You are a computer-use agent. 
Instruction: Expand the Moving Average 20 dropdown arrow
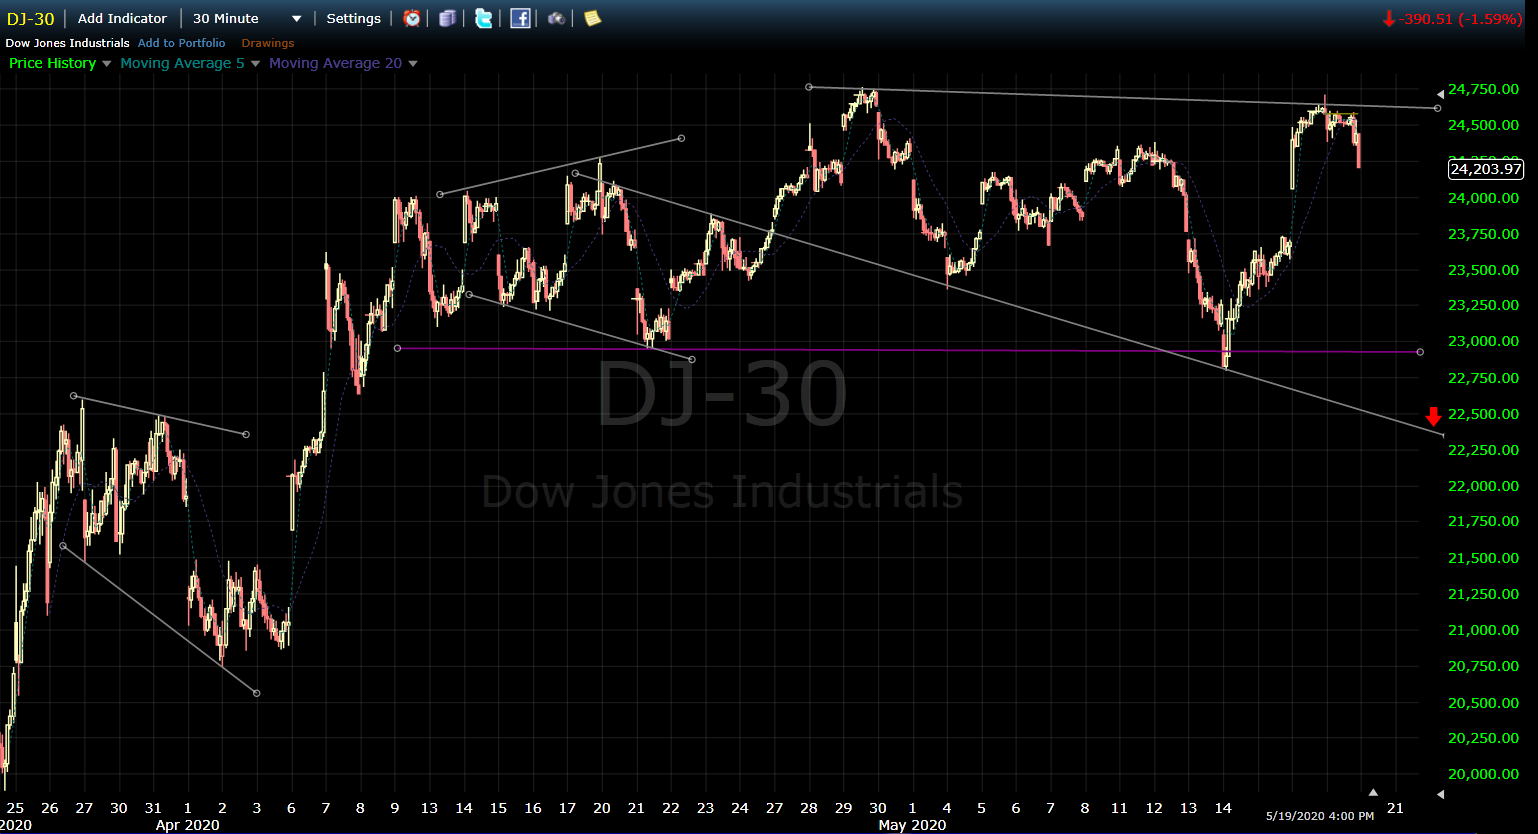pos(413,64)
